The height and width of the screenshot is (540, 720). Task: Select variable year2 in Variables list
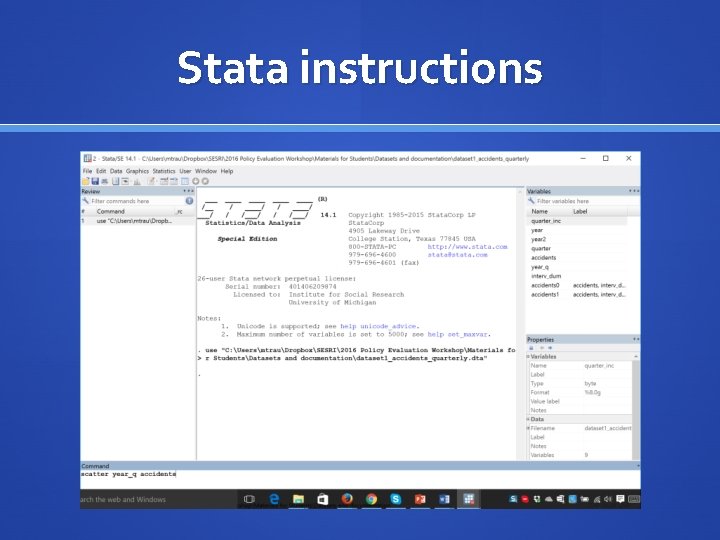[x=577, y=239]
